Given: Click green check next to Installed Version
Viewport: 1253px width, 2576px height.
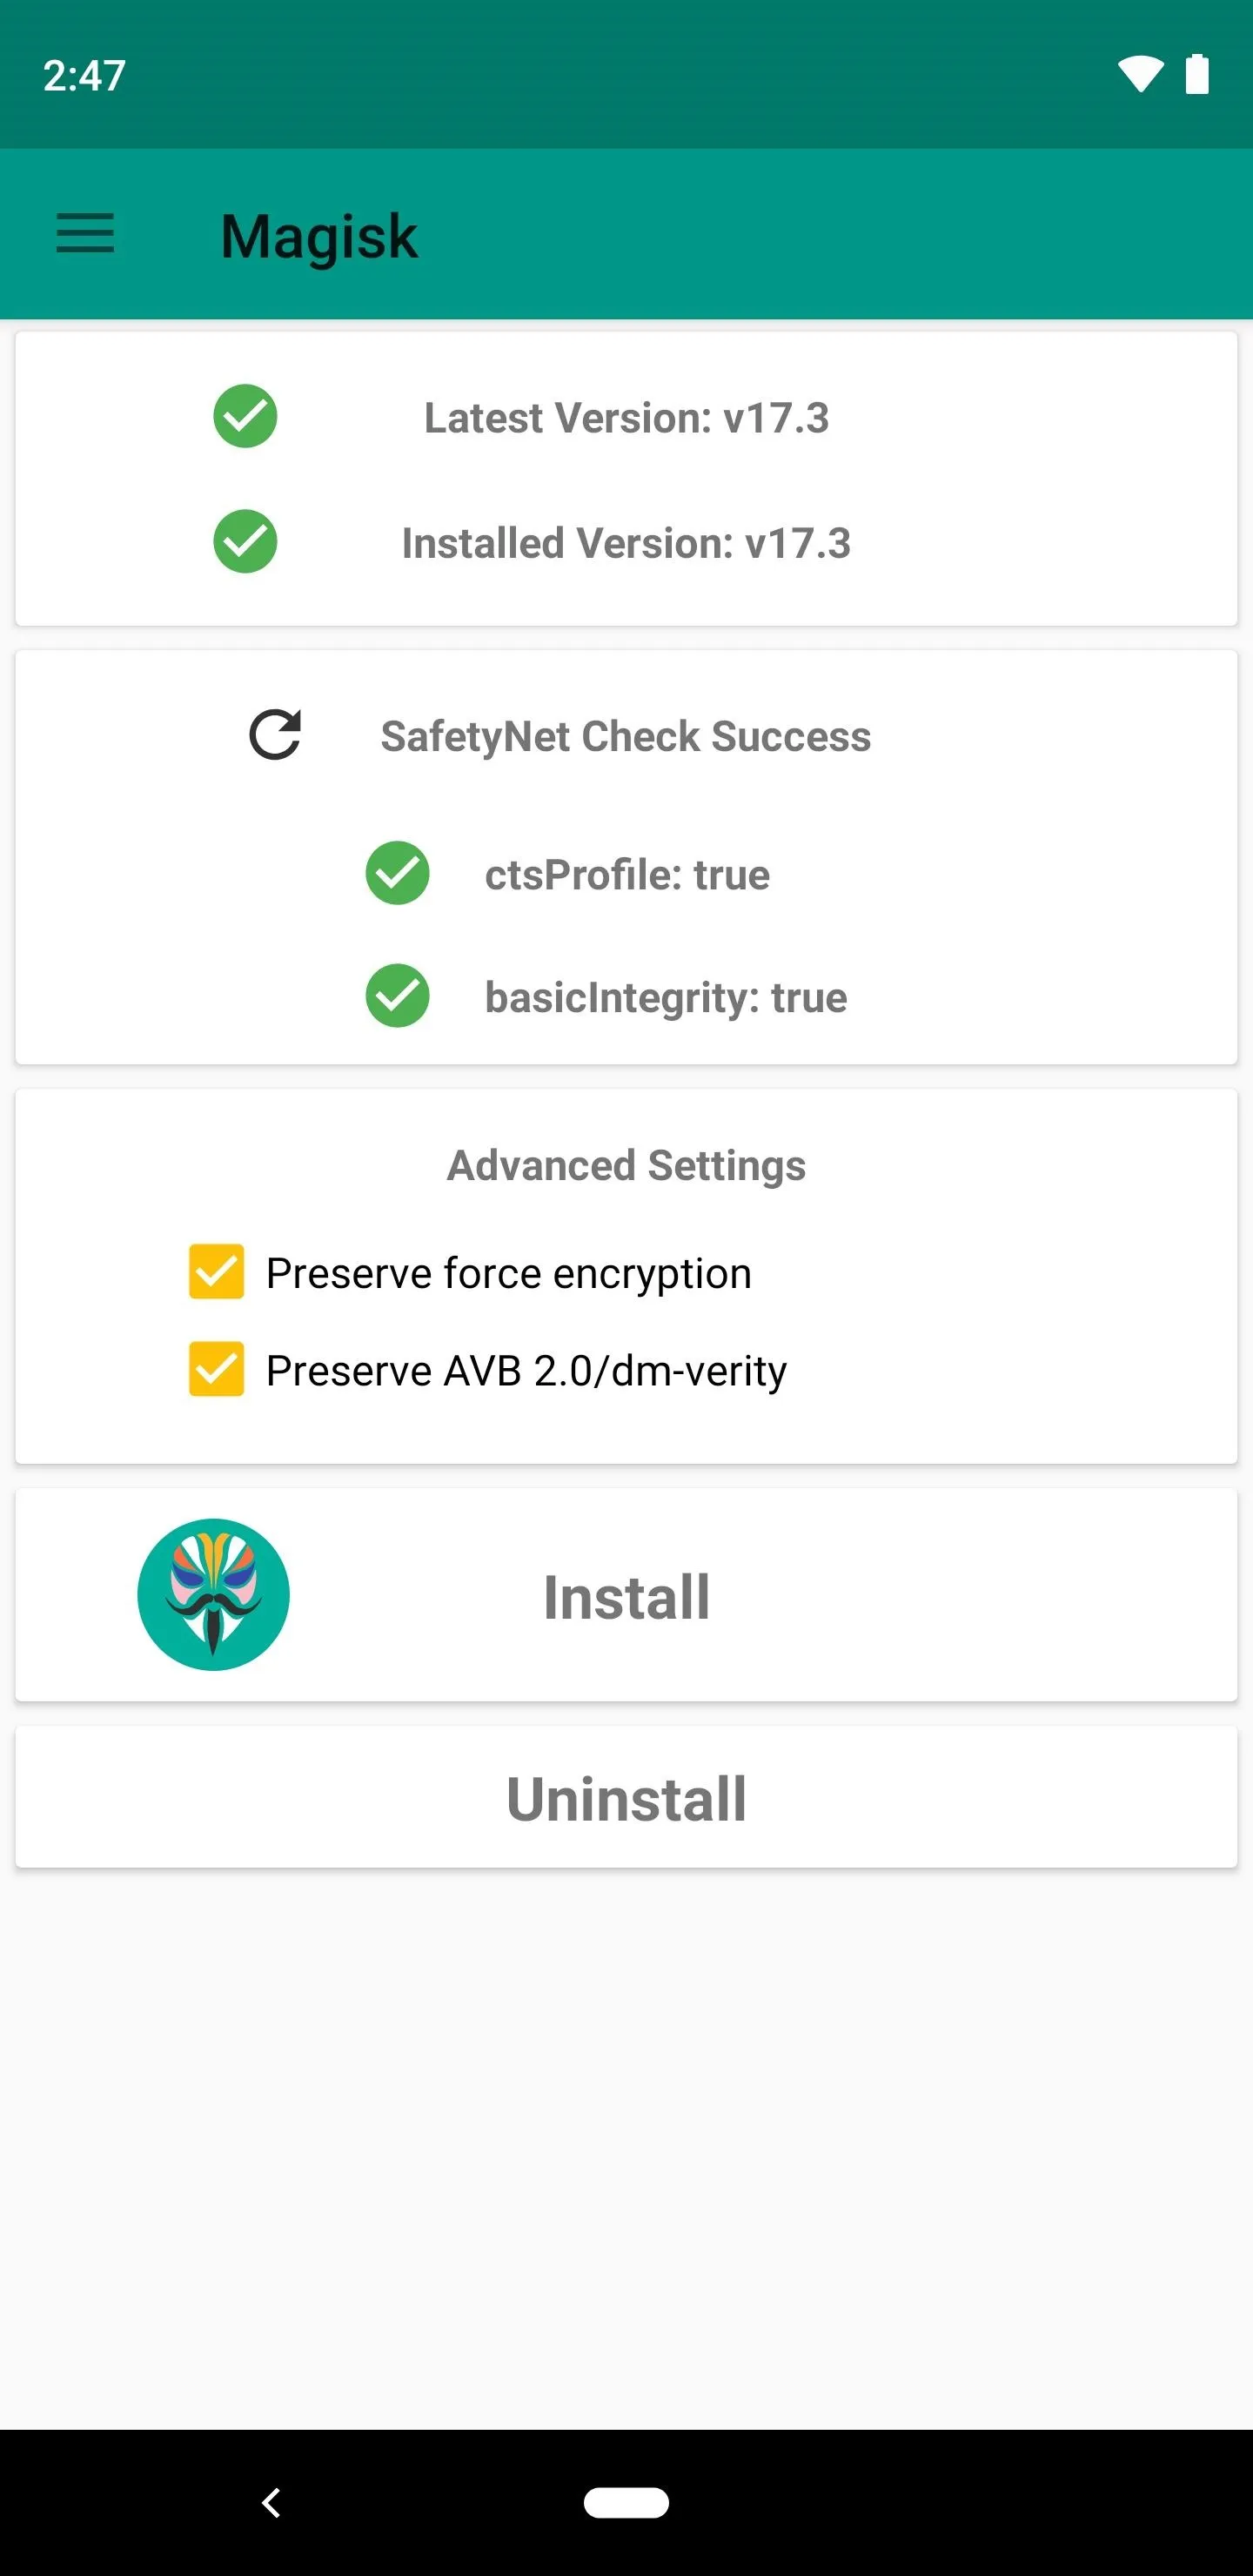Looking at the screenshot, I should [245, 542].
